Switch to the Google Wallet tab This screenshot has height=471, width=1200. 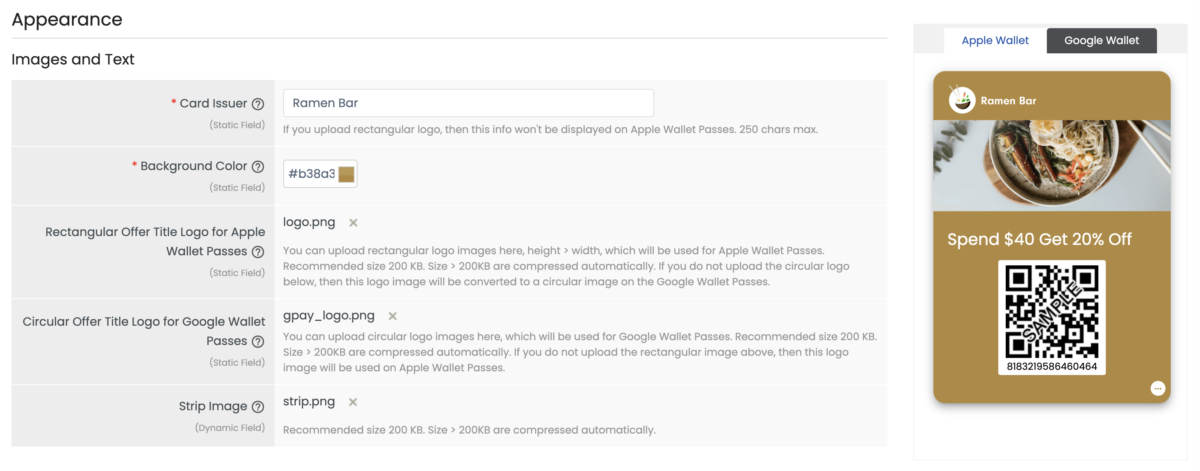coord(1101,40)
